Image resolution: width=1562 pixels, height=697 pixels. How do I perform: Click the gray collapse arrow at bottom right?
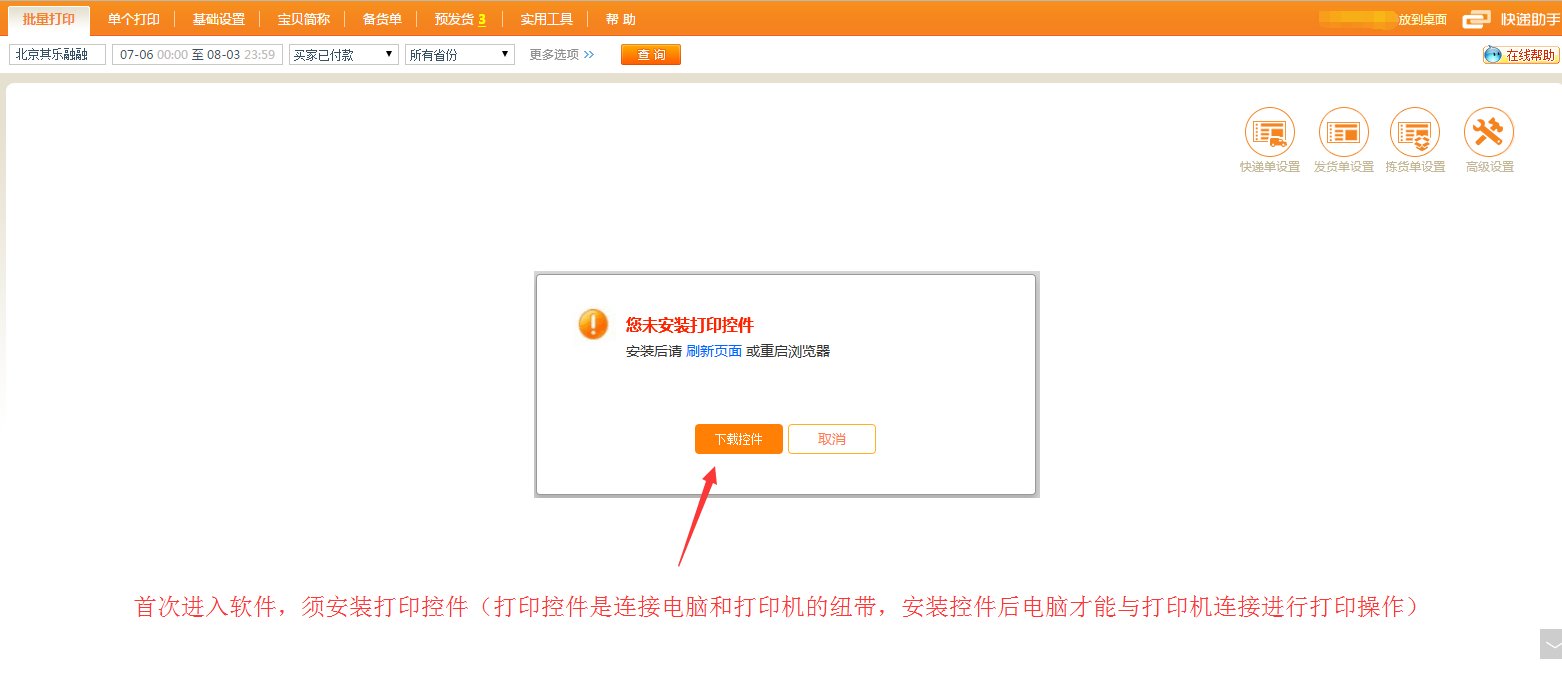point(1550,644)
